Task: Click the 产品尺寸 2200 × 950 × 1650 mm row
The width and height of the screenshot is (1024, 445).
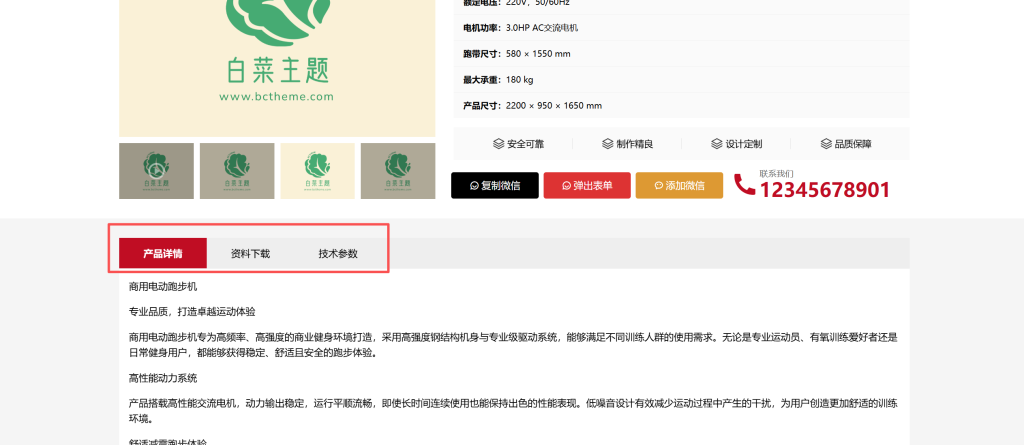Action: [x=681, y=106]
